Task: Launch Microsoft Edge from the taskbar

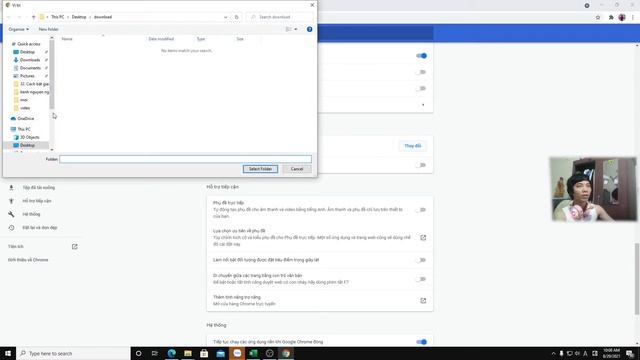Action: [x=171, y=353]
